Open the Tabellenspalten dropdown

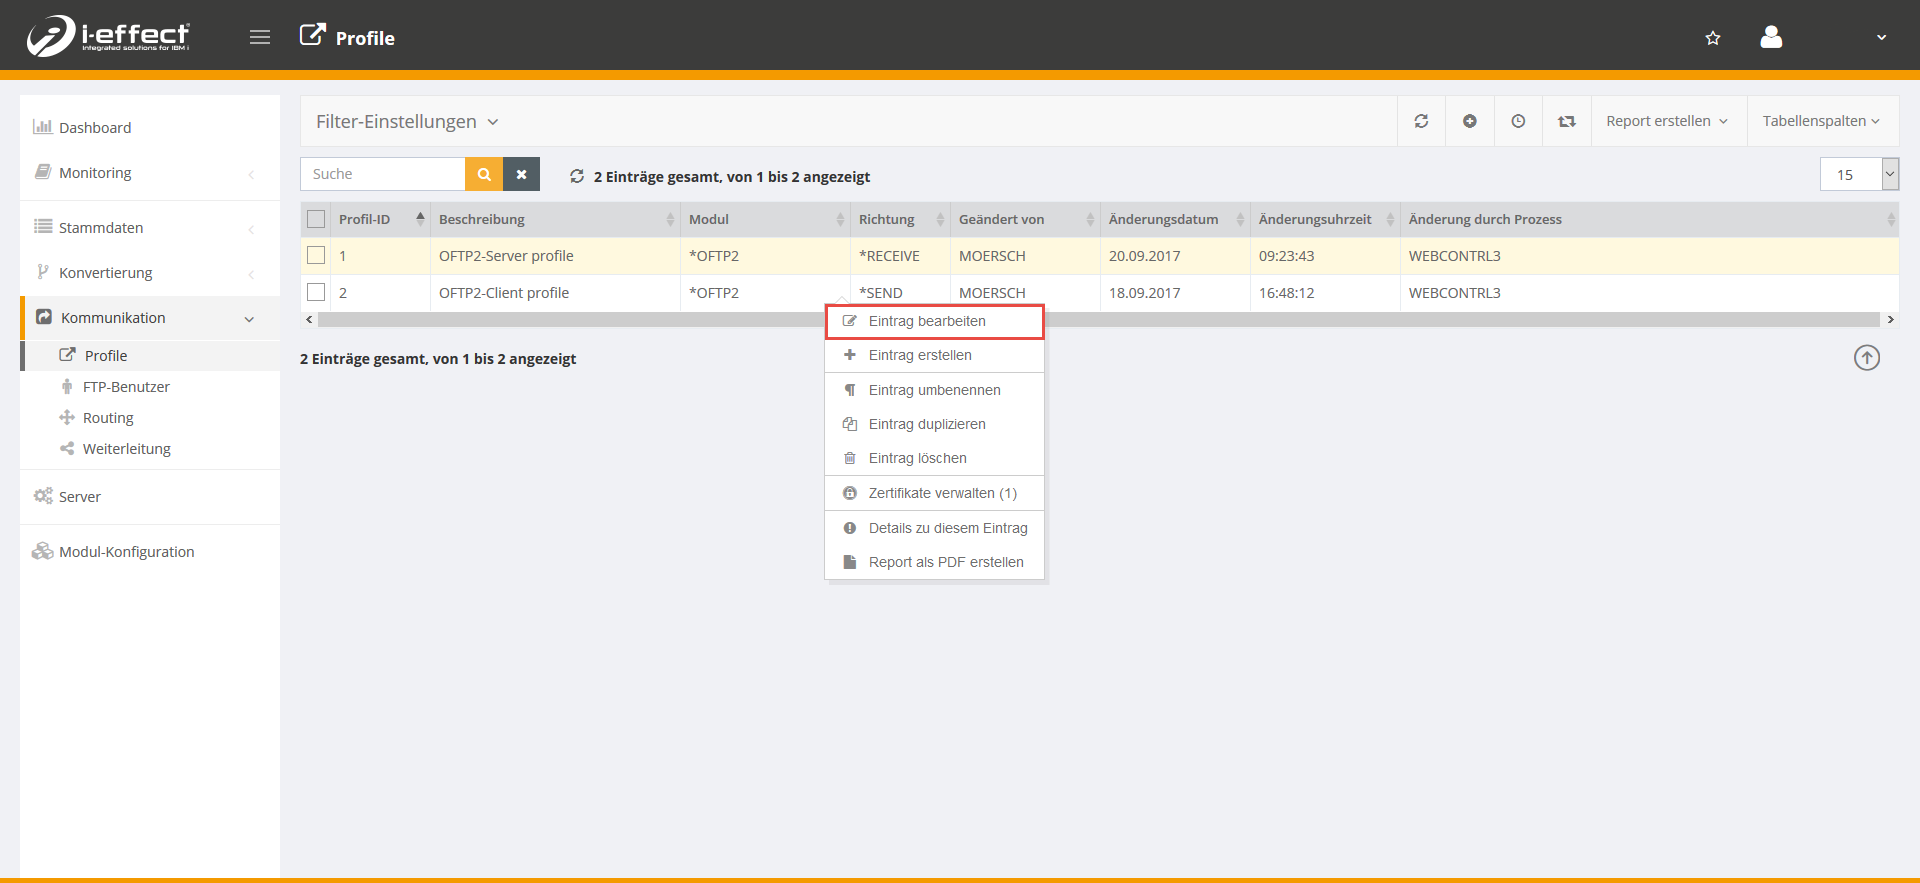[x=1821, y=121]
